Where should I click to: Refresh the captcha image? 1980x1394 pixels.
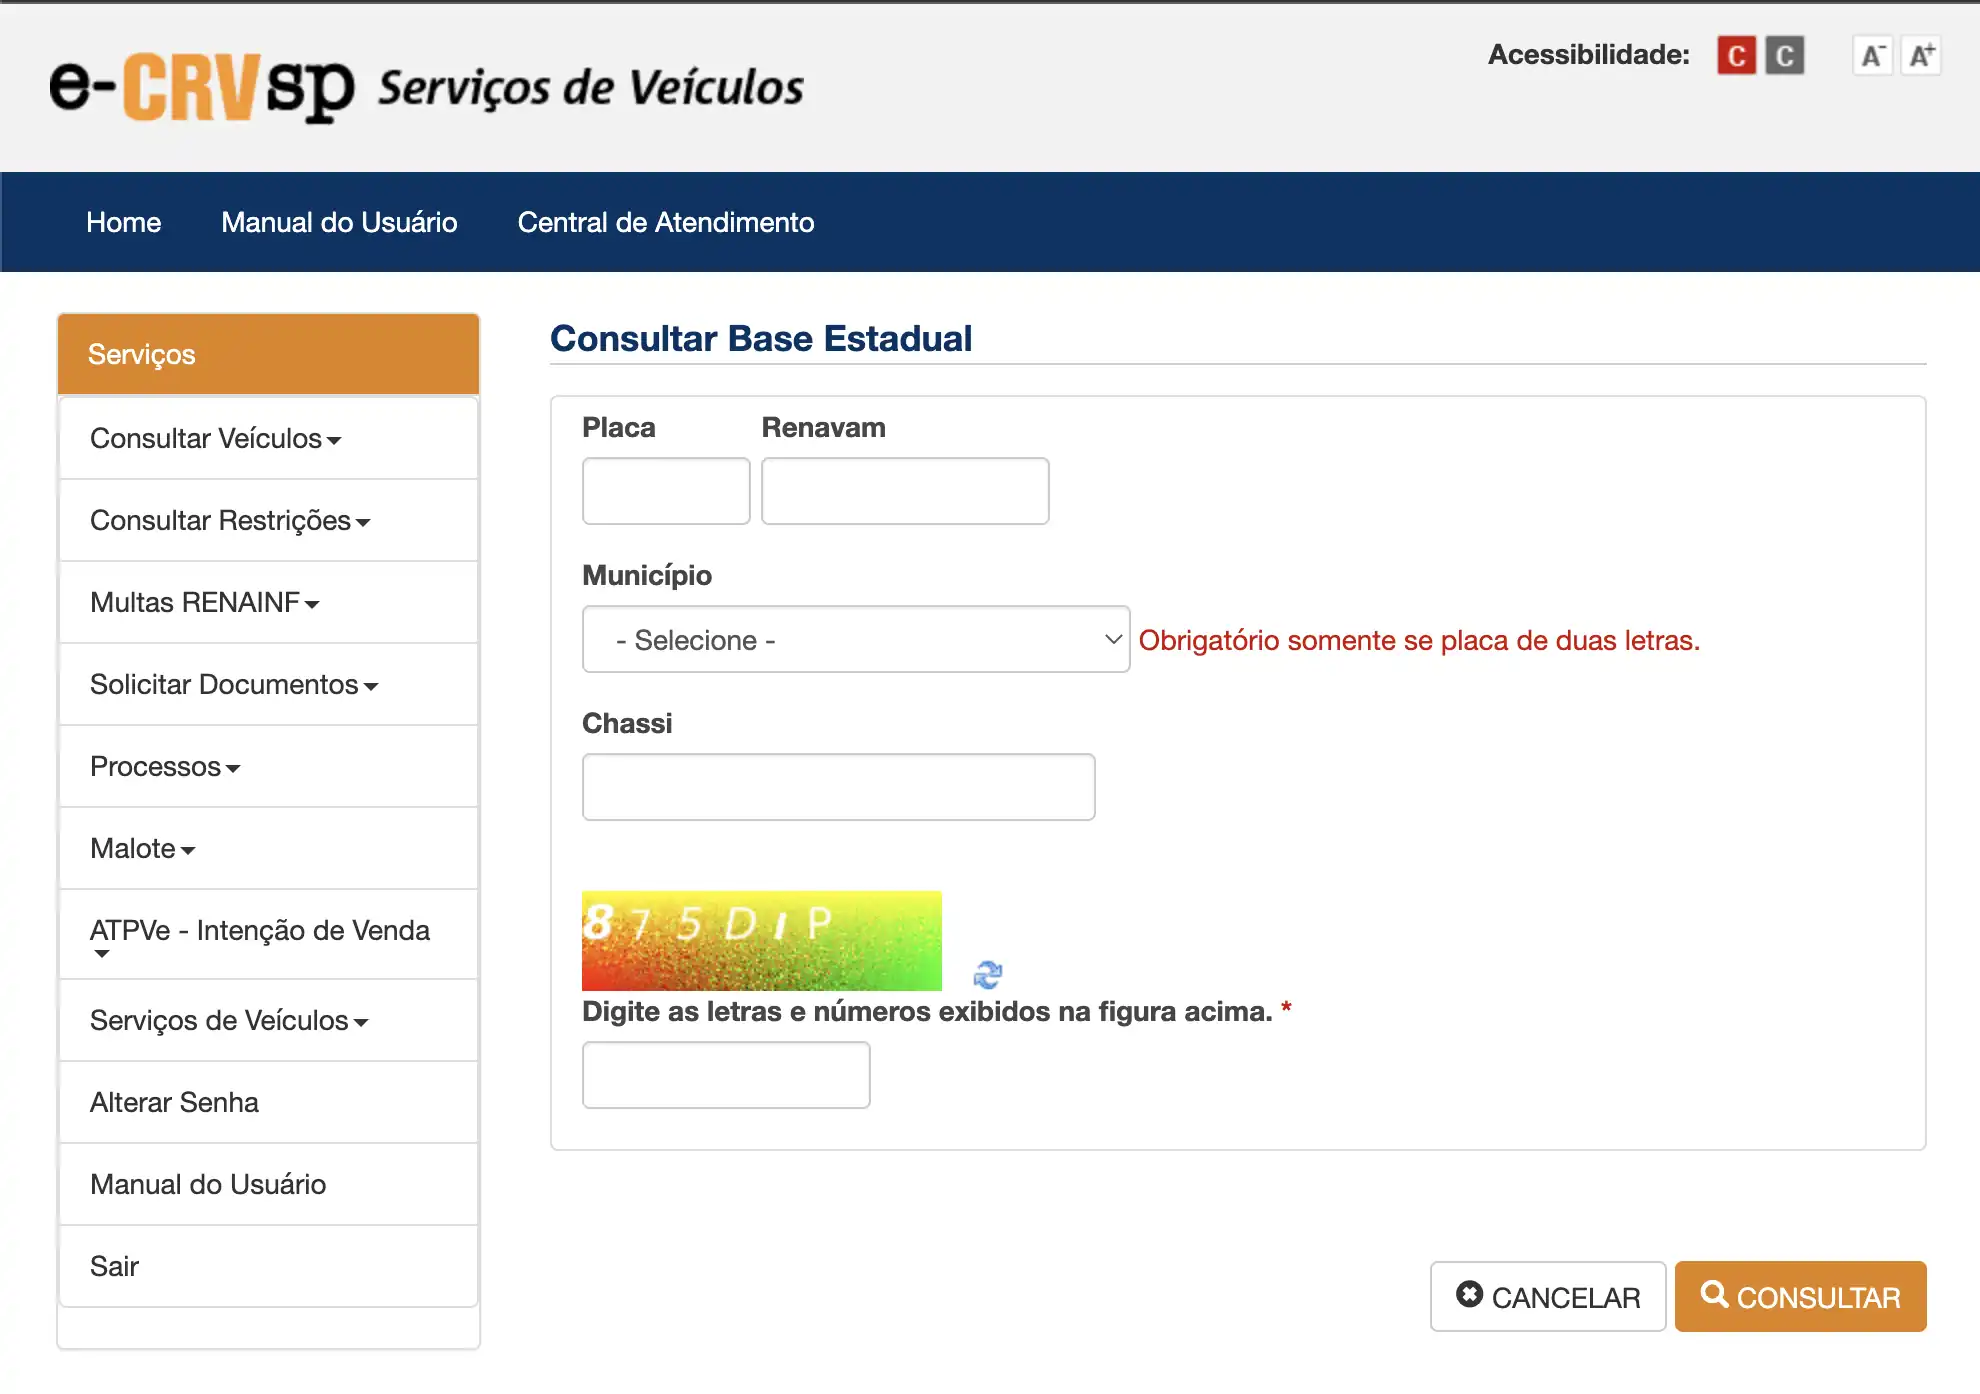[x=988, y=974]
